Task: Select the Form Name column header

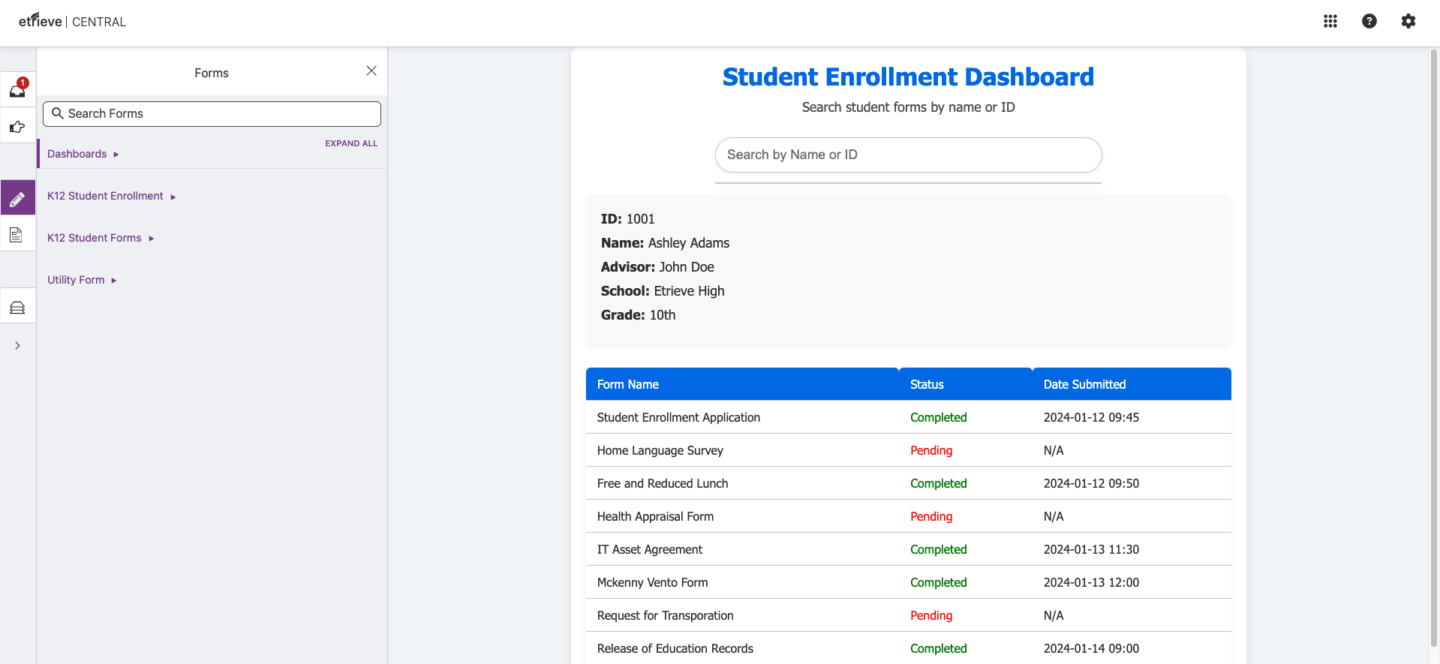Action: 627,384
